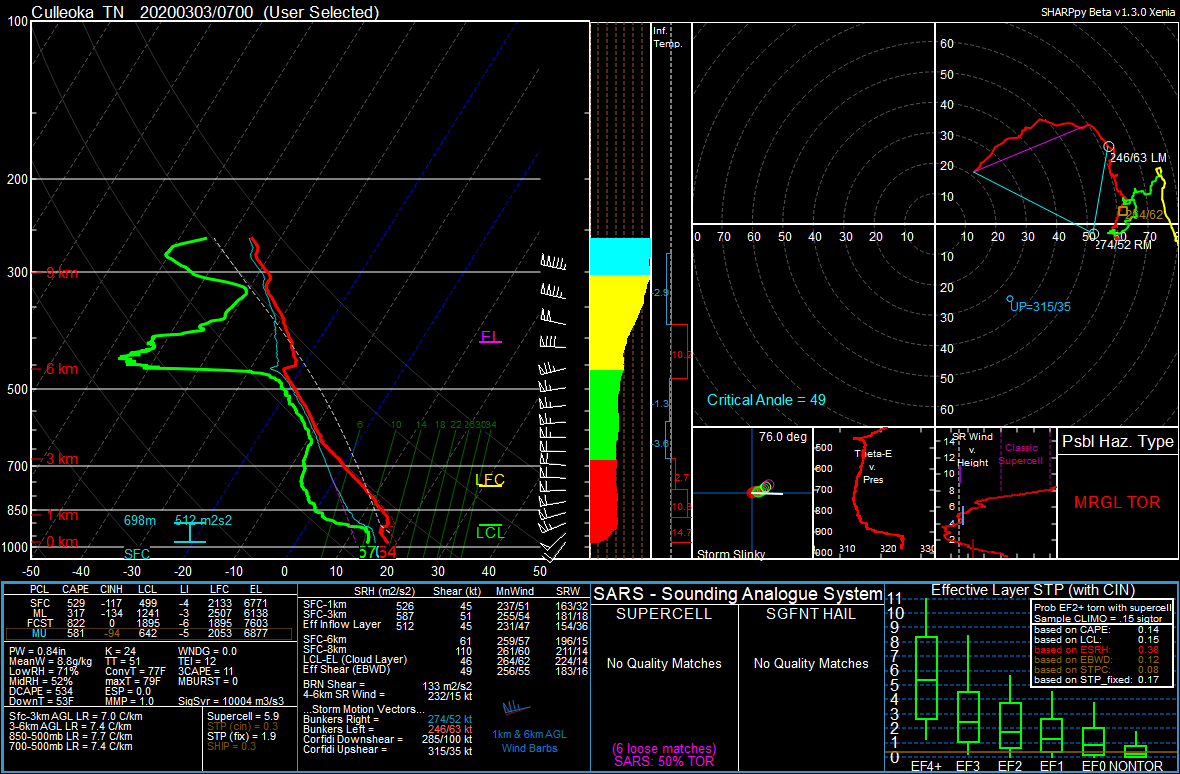Click the PW = 0.84in value
This screenshot has width=1180, height=774.
39,650
